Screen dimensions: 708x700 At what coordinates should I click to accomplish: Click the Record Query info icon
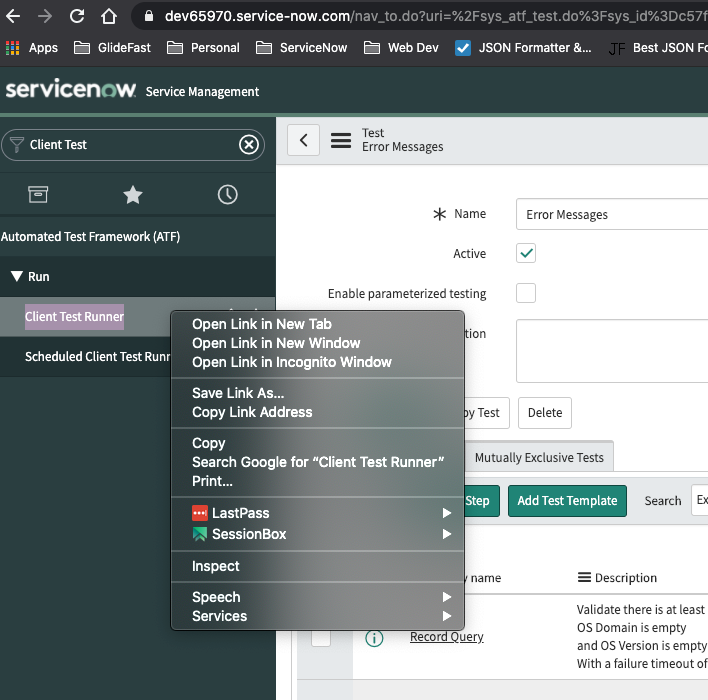pos(374,638)
